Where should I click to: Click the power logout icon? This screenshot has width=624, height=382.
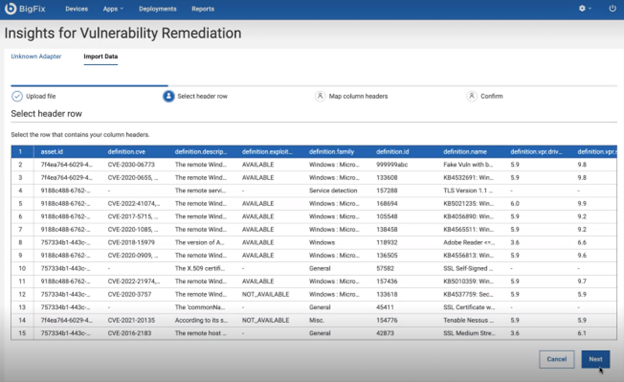[612, 8]
